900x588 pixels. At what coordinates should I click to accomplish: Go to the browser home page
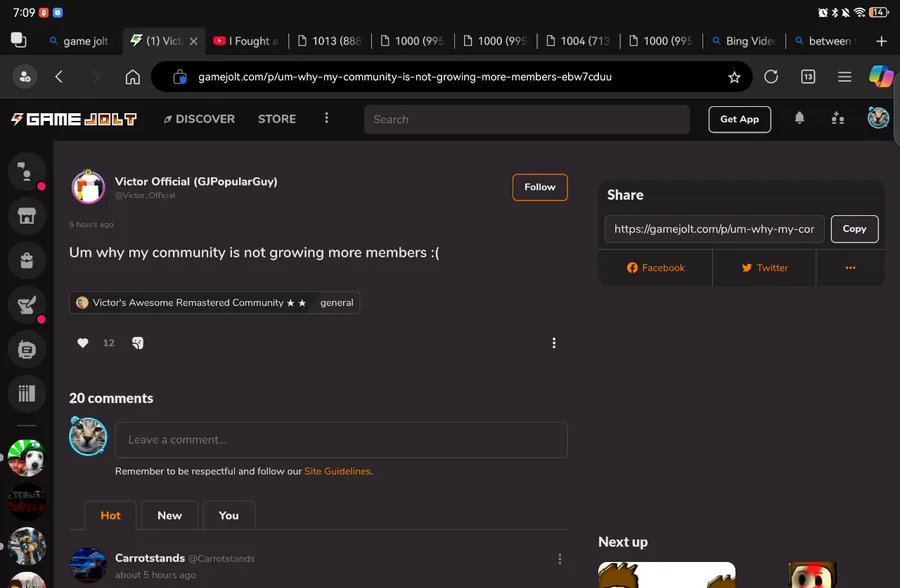point(133,76)
